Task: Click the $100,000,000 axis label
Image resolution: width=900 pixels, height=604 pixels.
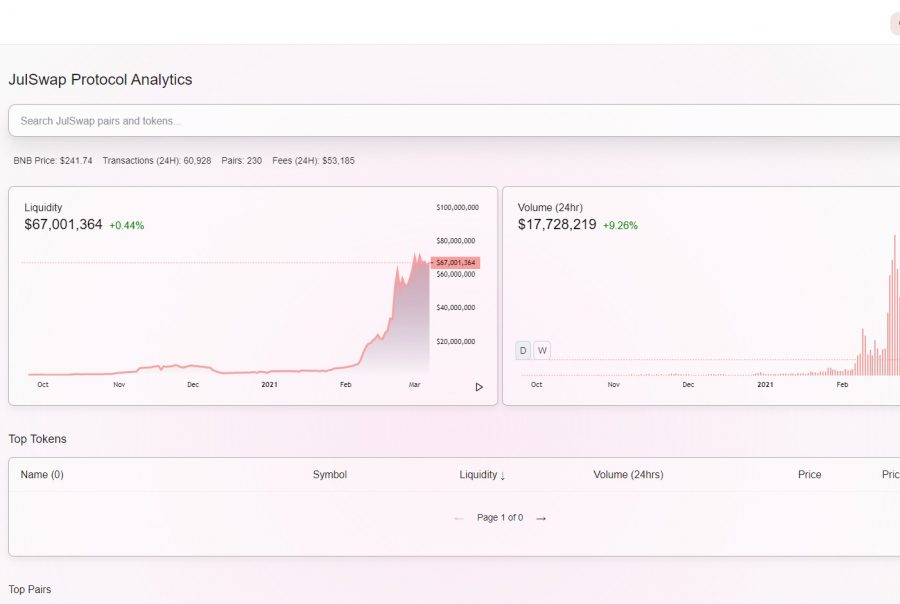Action: [x=457, y=207]
